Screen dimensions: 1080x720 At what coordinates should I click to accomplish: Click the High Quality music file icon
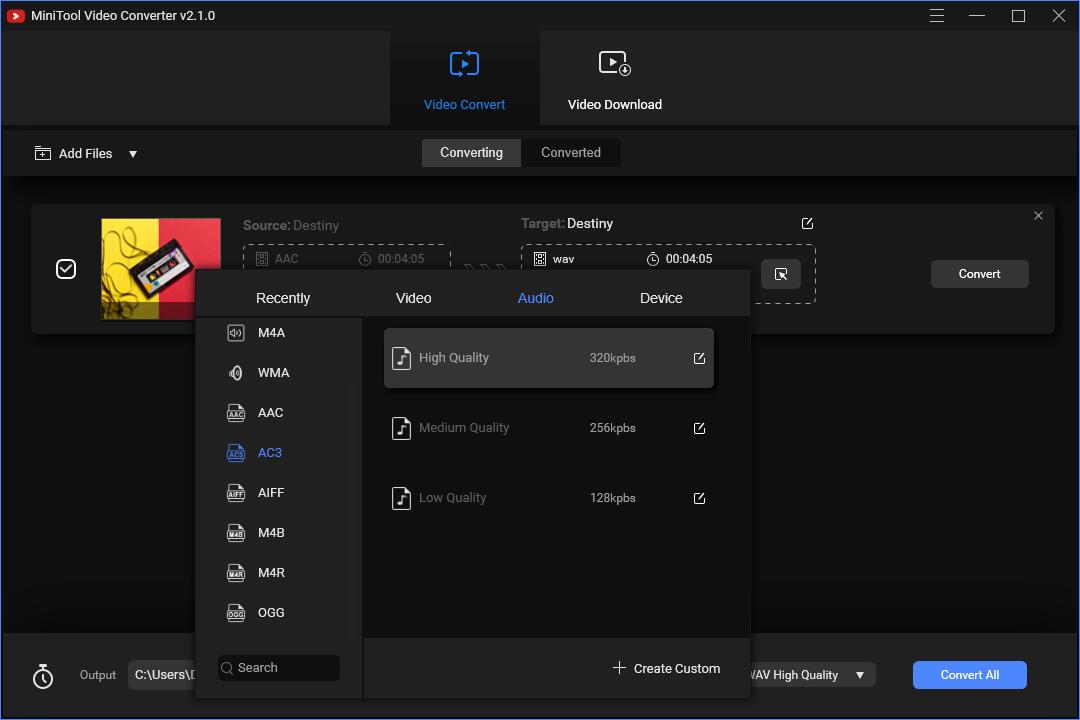(401, 358)
